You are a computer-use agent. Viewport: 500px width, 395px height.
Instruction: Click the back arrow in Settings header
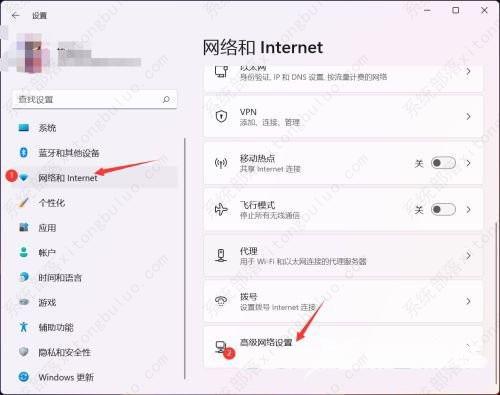click(16, 15)
